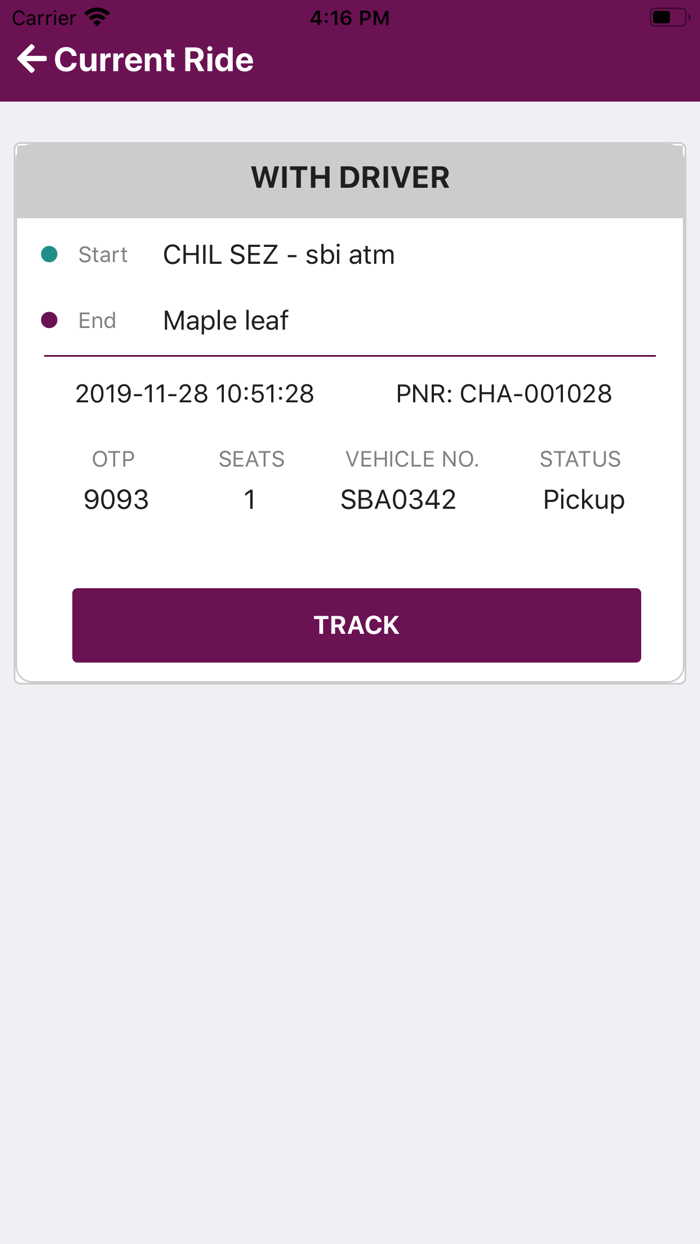Image resolution: width=700 pixels, height=1244 pixels.
Task: Tap vehicle number SBA0342
Action: click(398, 499)
